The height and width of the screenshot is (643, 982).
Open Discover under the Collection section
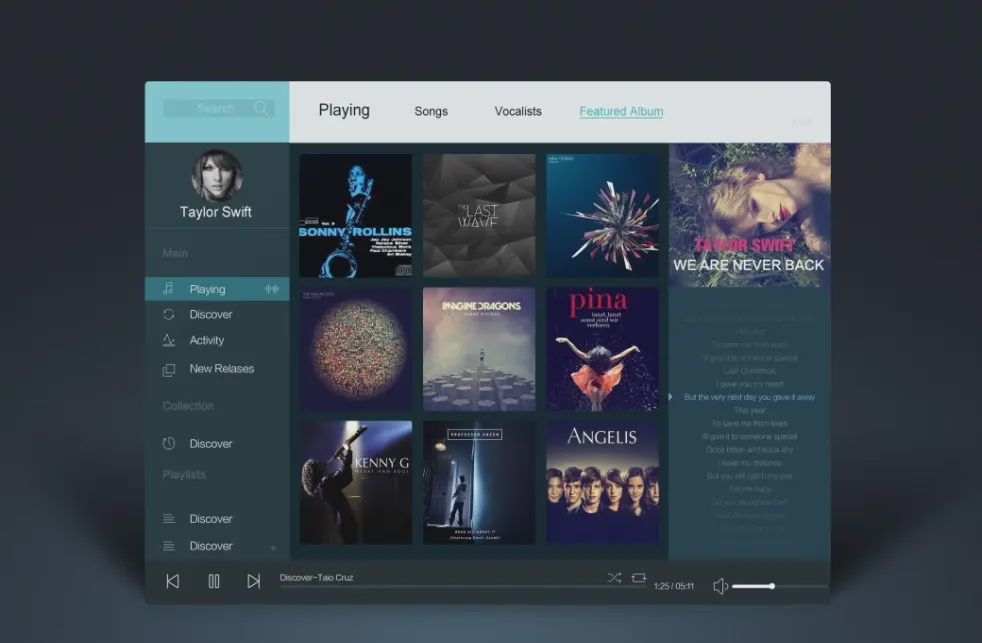pyautogui.click(x=210, y=443)
